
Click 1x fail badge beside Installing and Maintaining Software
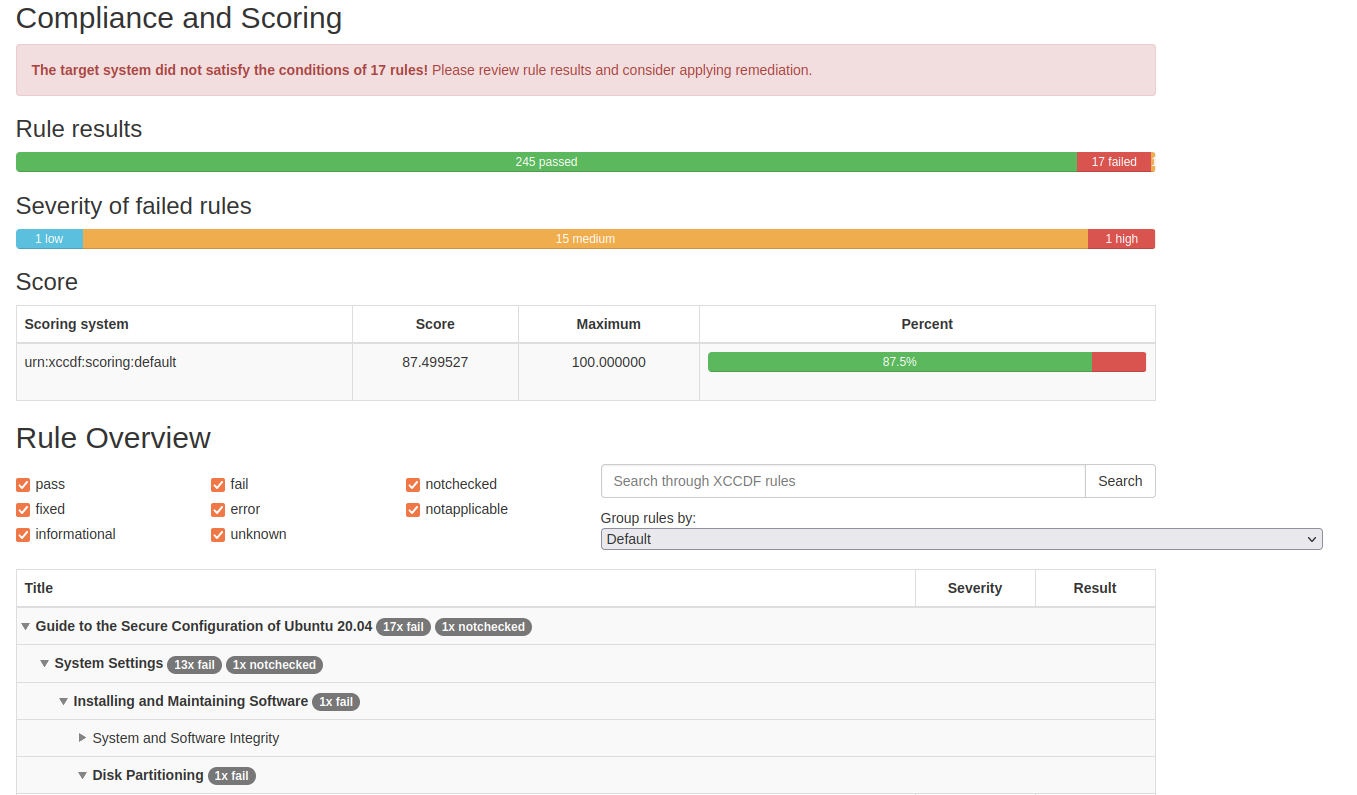(336, 702)
